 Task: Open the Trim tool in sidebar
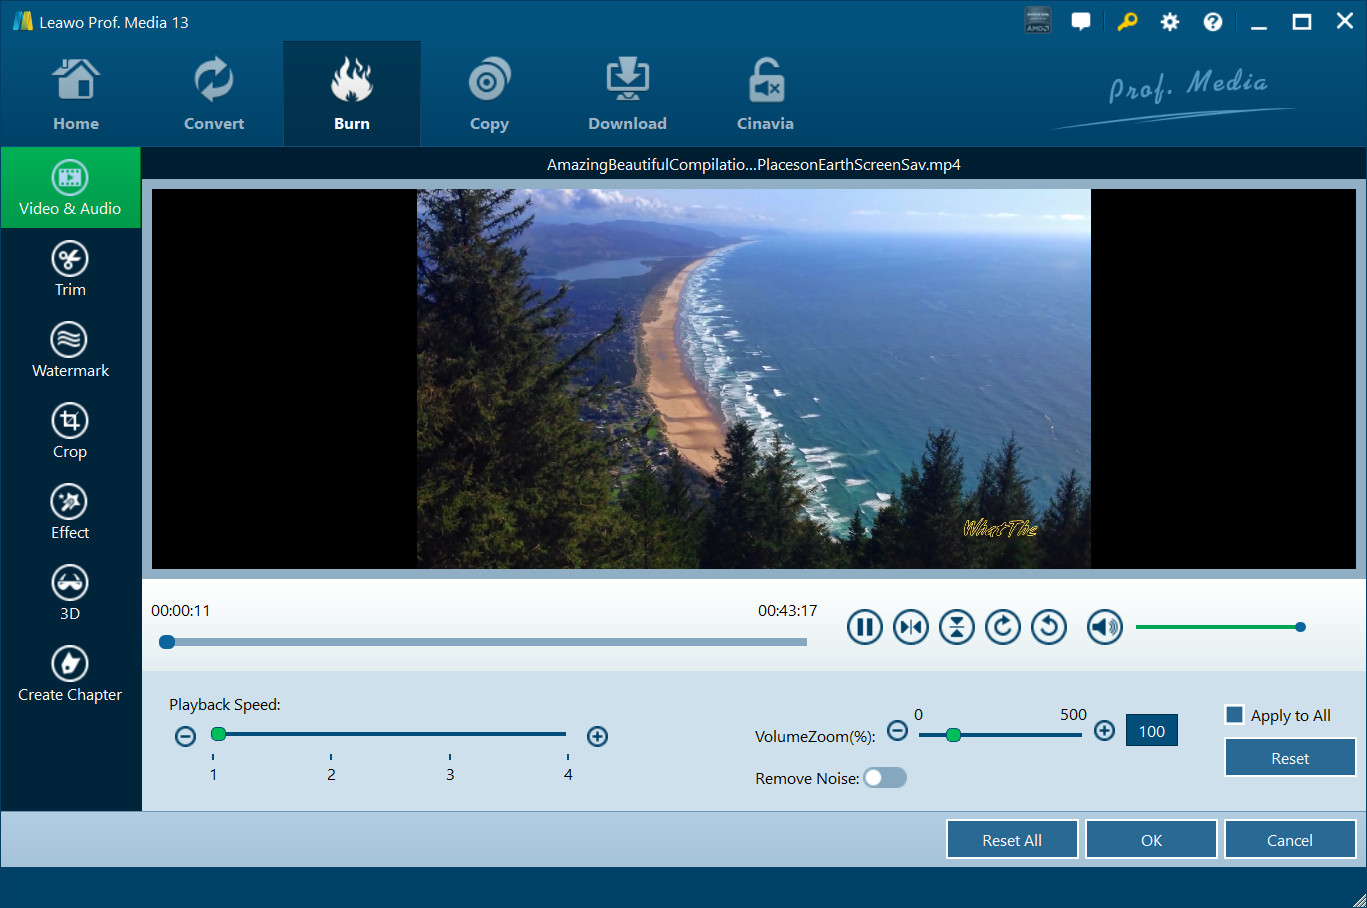click(x=70, y=269)
